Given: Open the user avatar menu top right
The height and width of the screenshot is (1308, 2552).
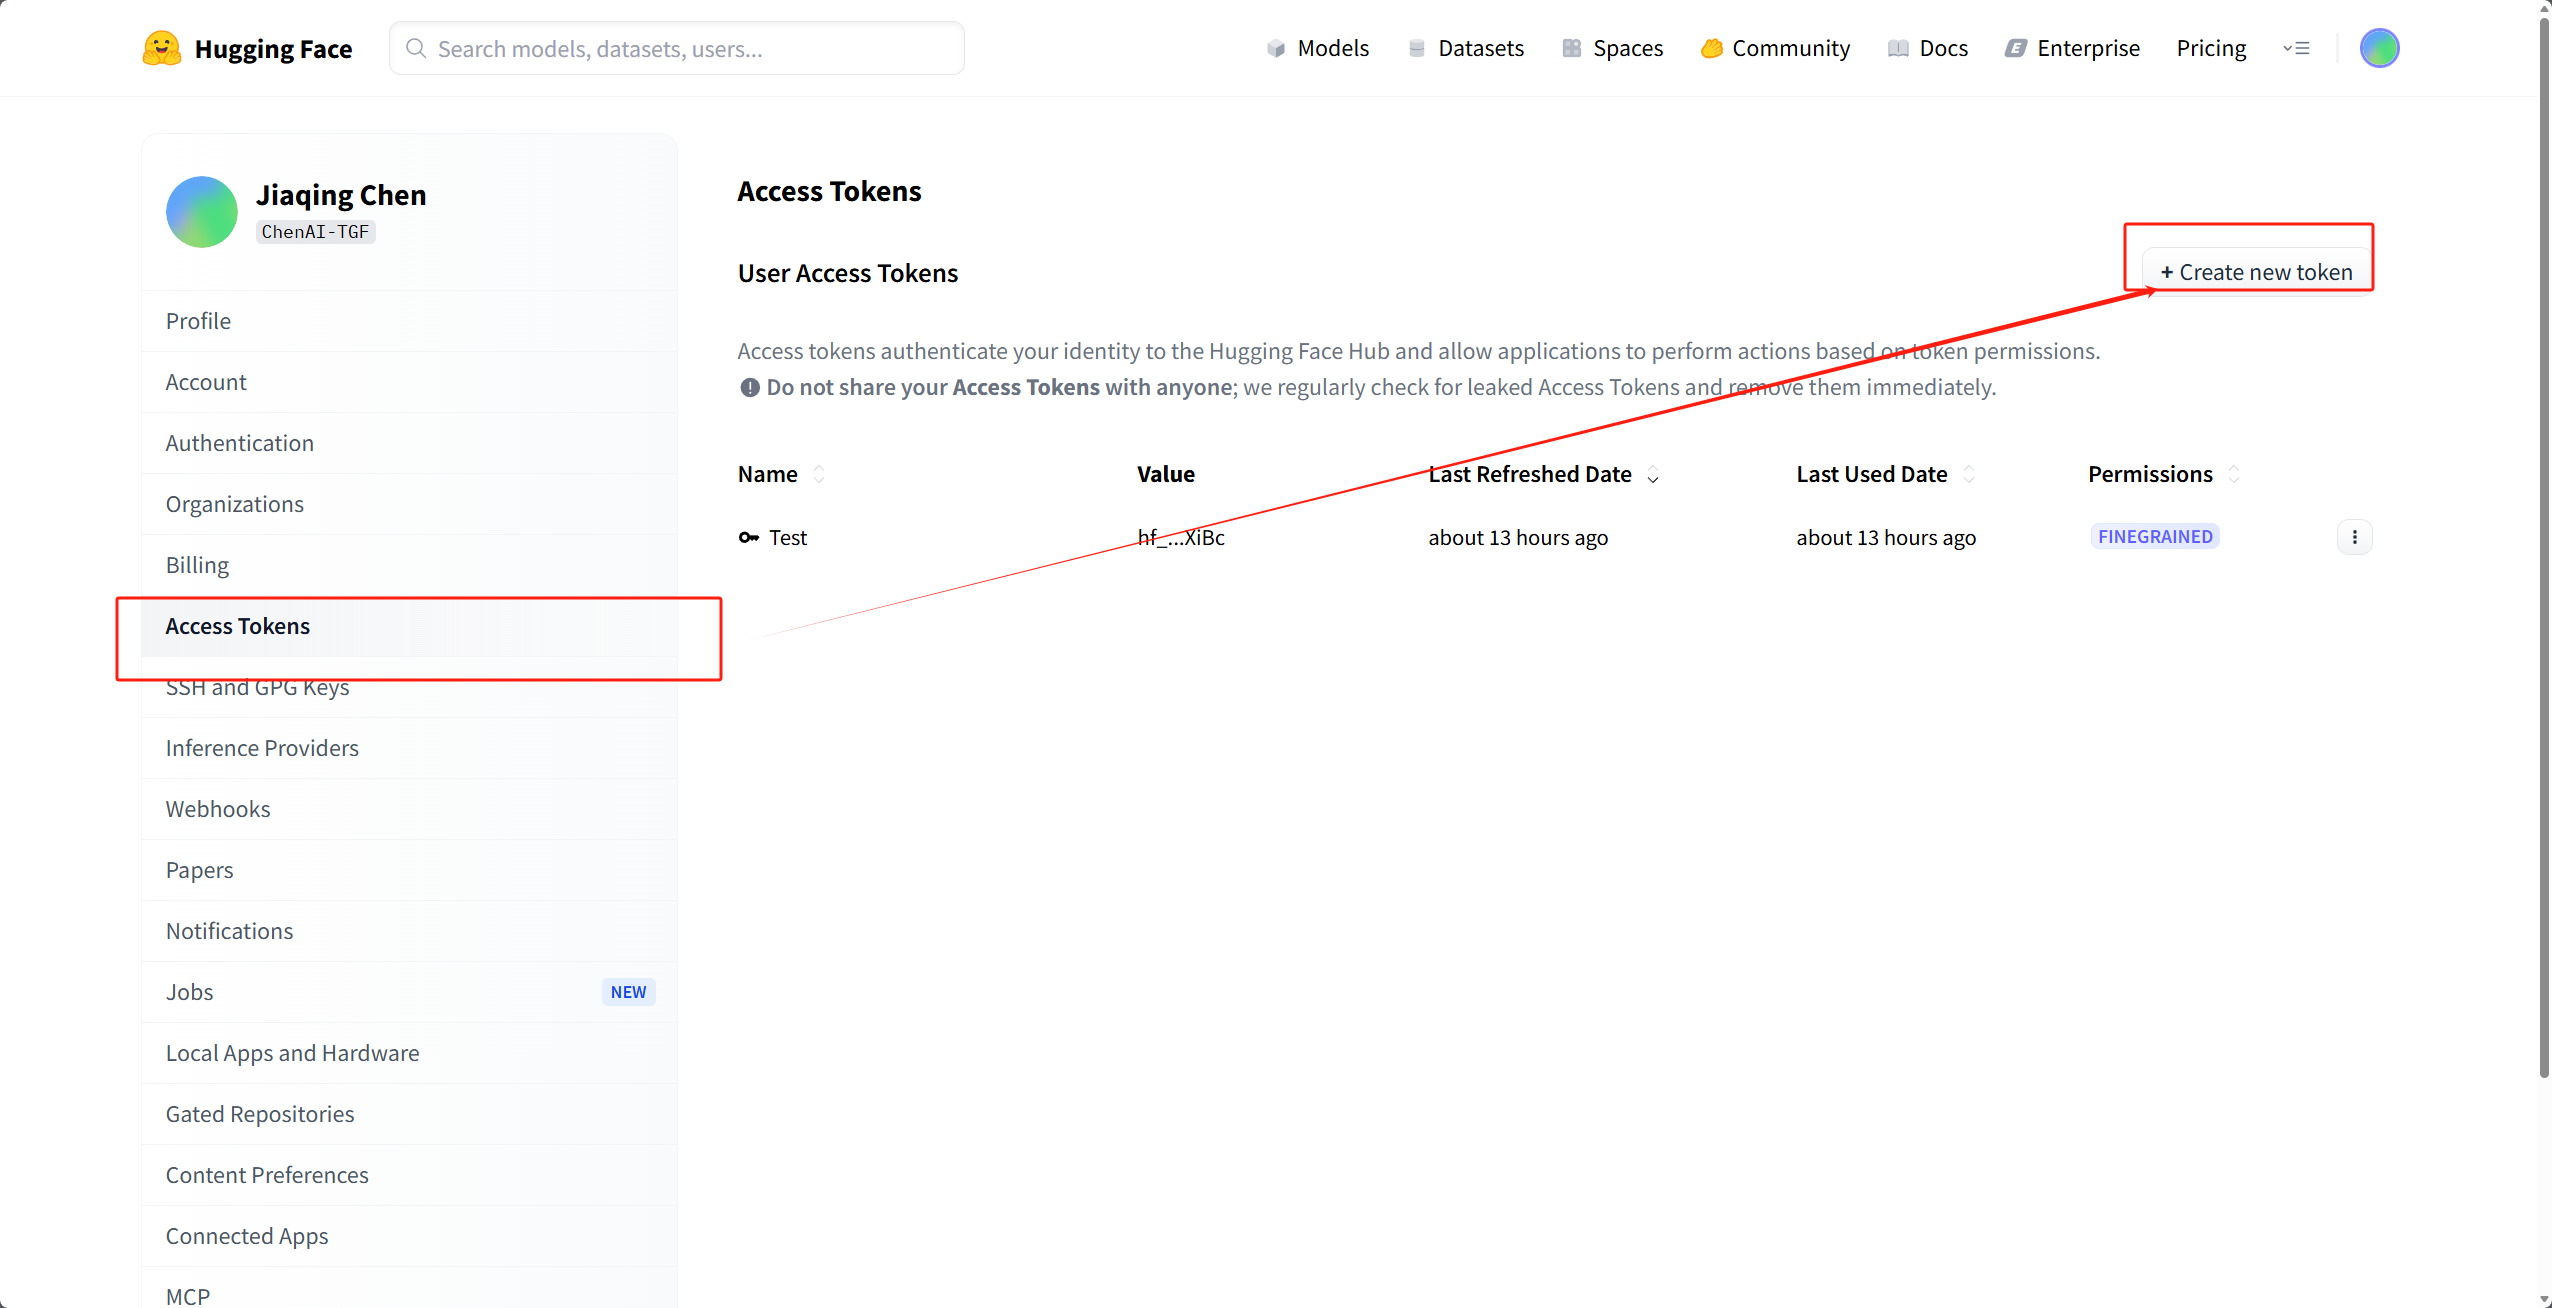Looking at the screenshot, I should (2379, 48).
